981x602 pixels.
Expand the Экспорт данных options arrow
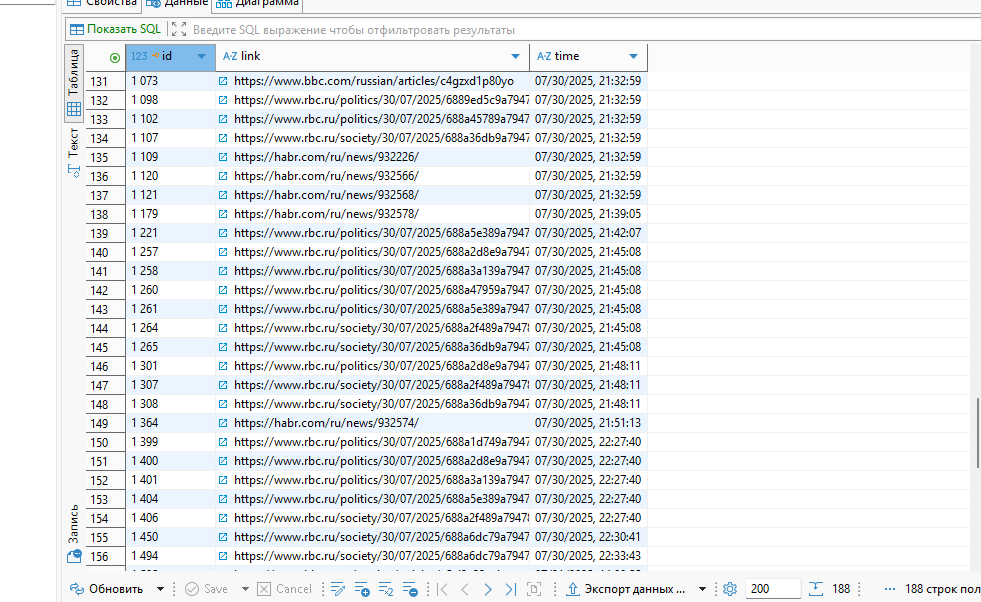click(702, 589)
